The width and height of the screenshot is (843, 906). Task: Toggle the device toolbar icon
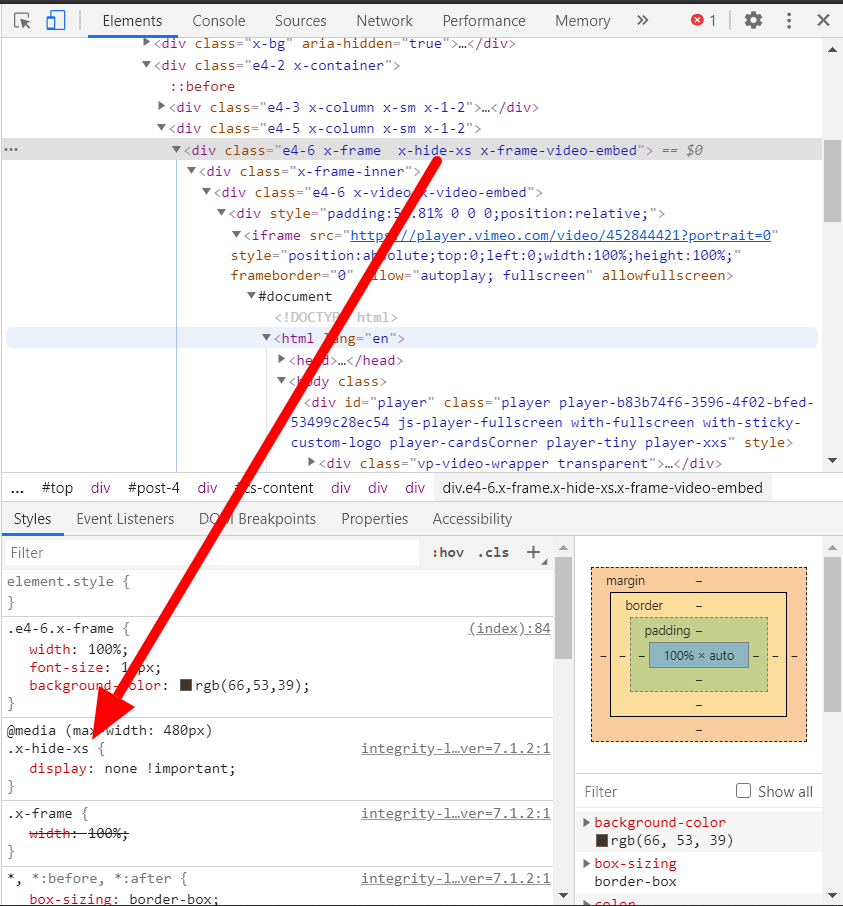click(55, 21)
